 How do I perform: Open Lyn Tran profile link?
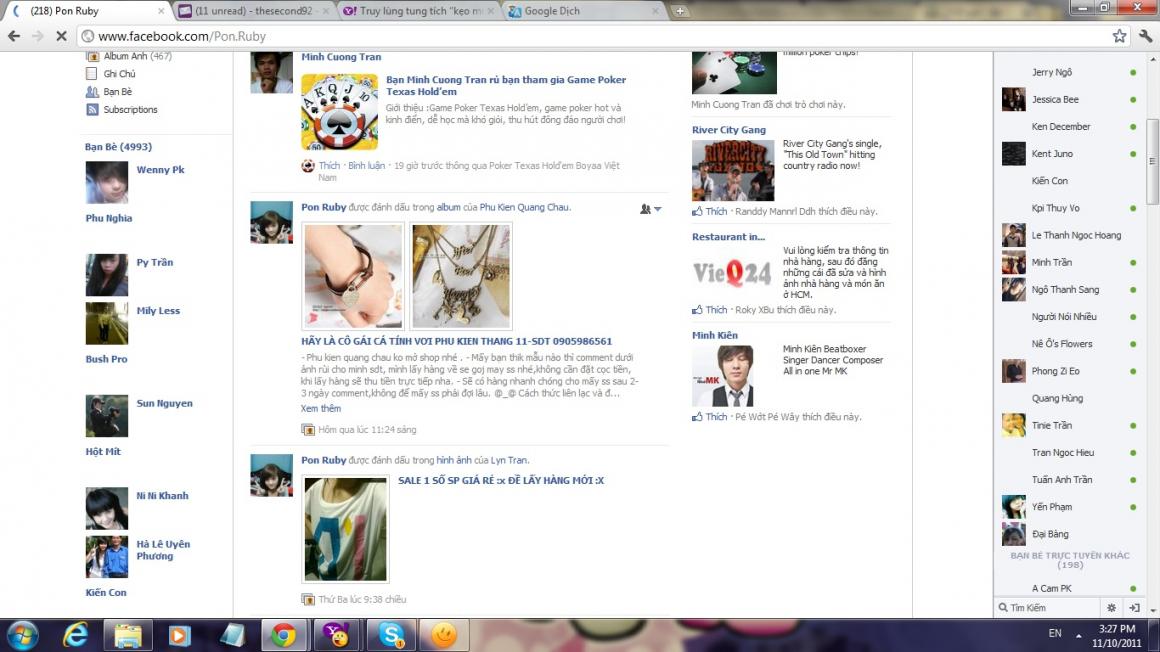(509, 460)
